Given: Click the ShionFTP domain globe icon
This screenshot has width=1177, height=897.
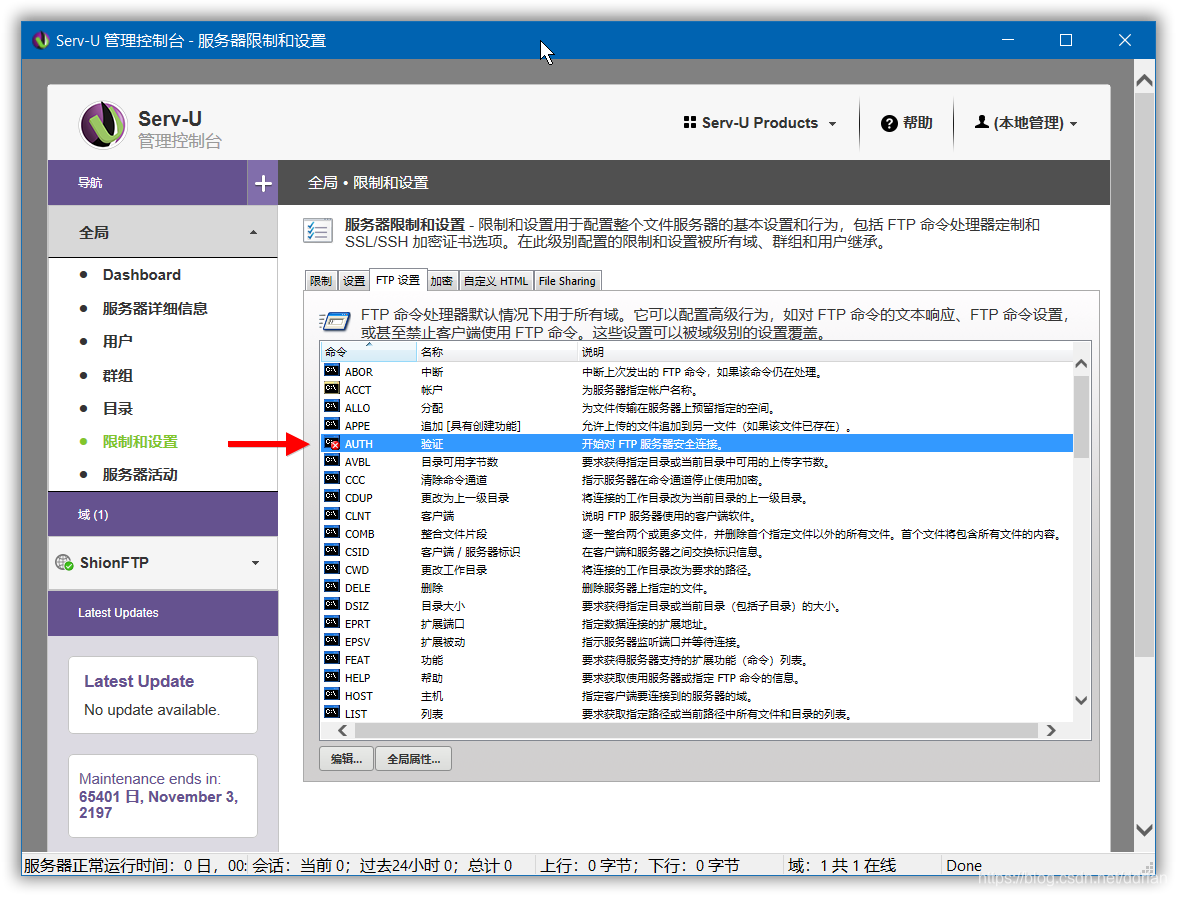Looking at the screenshot, I should 65,562.
